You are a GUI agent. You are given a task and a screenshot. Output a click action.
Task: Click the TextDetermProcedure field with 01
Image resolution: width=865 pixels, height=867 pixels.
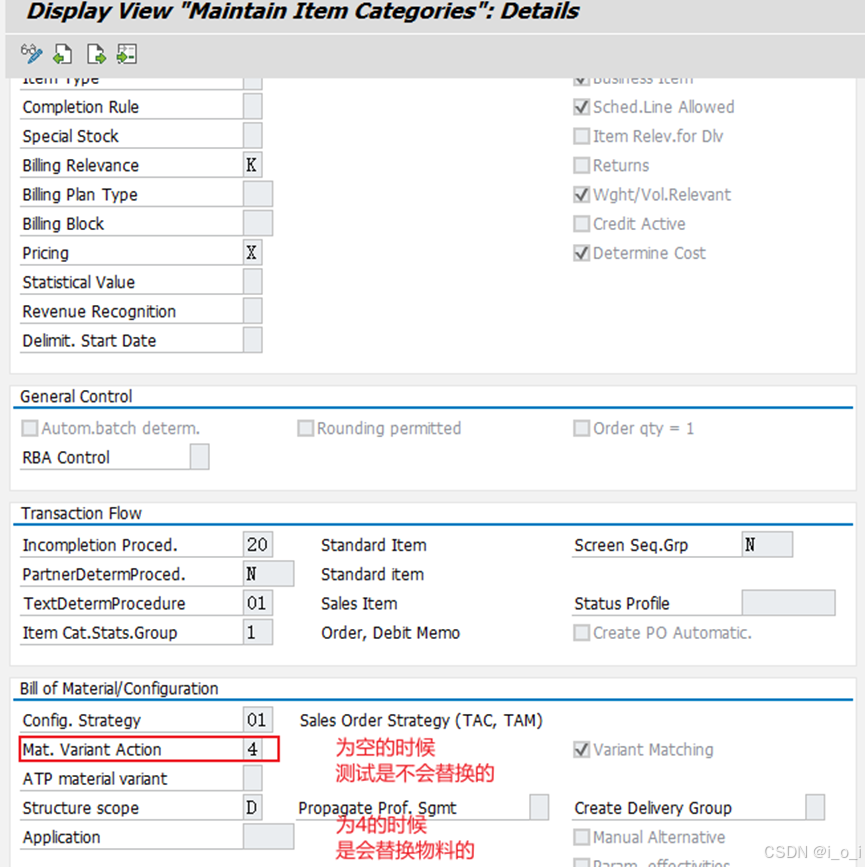[258, 603]
